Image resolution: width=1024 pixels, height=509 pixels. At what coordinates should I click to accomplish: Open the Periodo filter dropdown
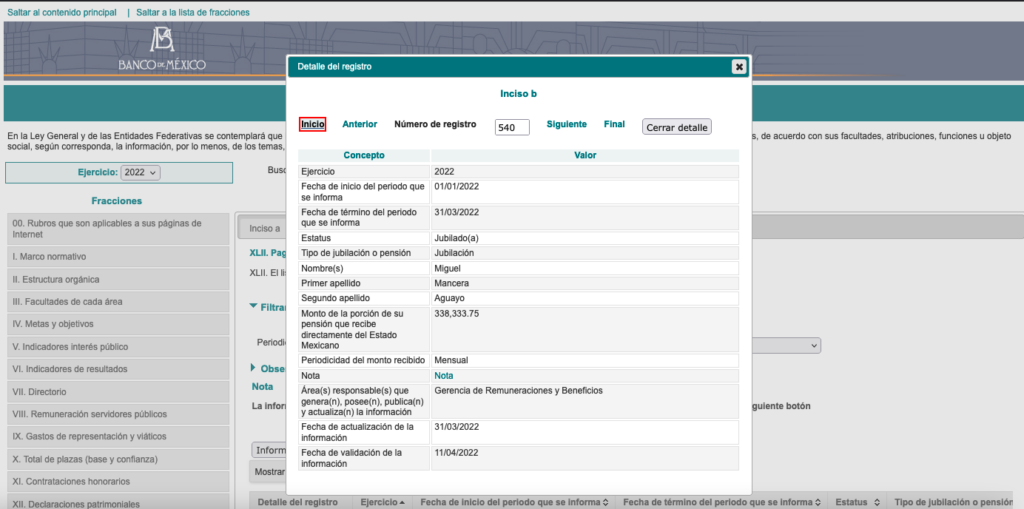point(786,345)
